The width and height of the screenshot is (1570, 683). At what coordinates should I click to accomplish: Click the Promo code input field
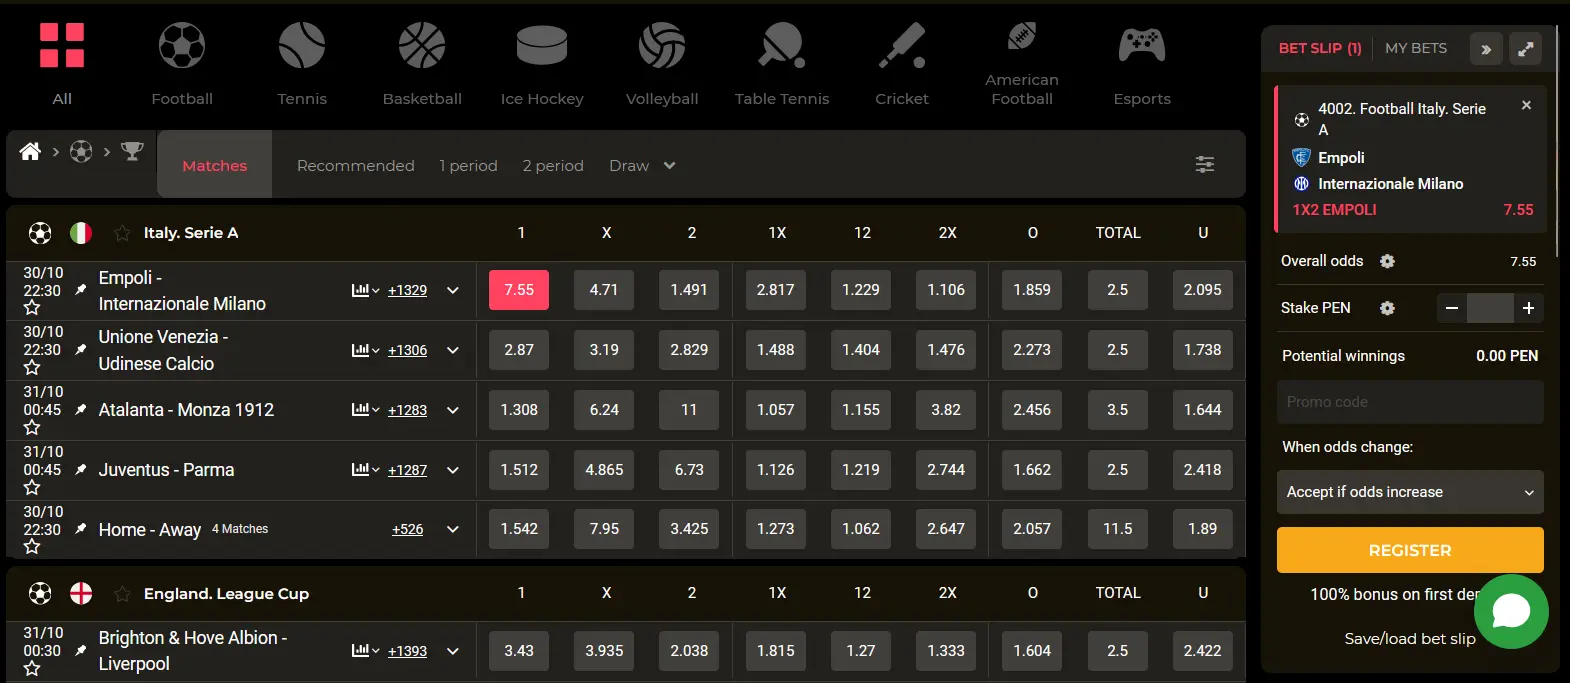[x=1410, y=402]
